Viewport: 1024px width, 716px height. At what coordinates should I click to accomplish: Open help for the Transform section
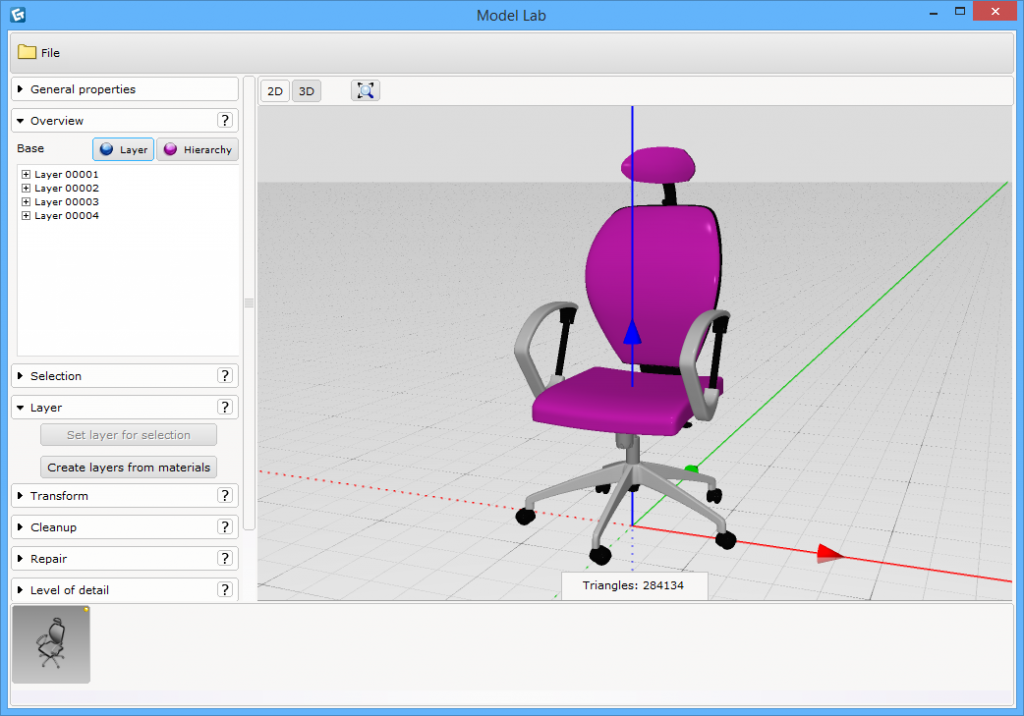click(x=225, y=495)
